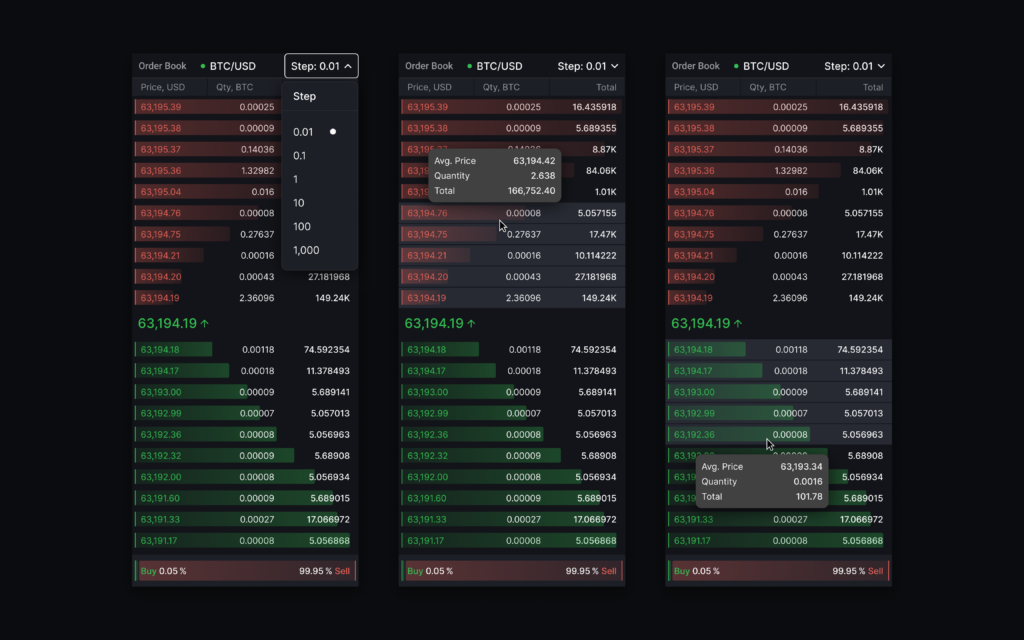Click bid price 63,192.99 in right order book
1024x640 pixels.
tap(694, 413)
